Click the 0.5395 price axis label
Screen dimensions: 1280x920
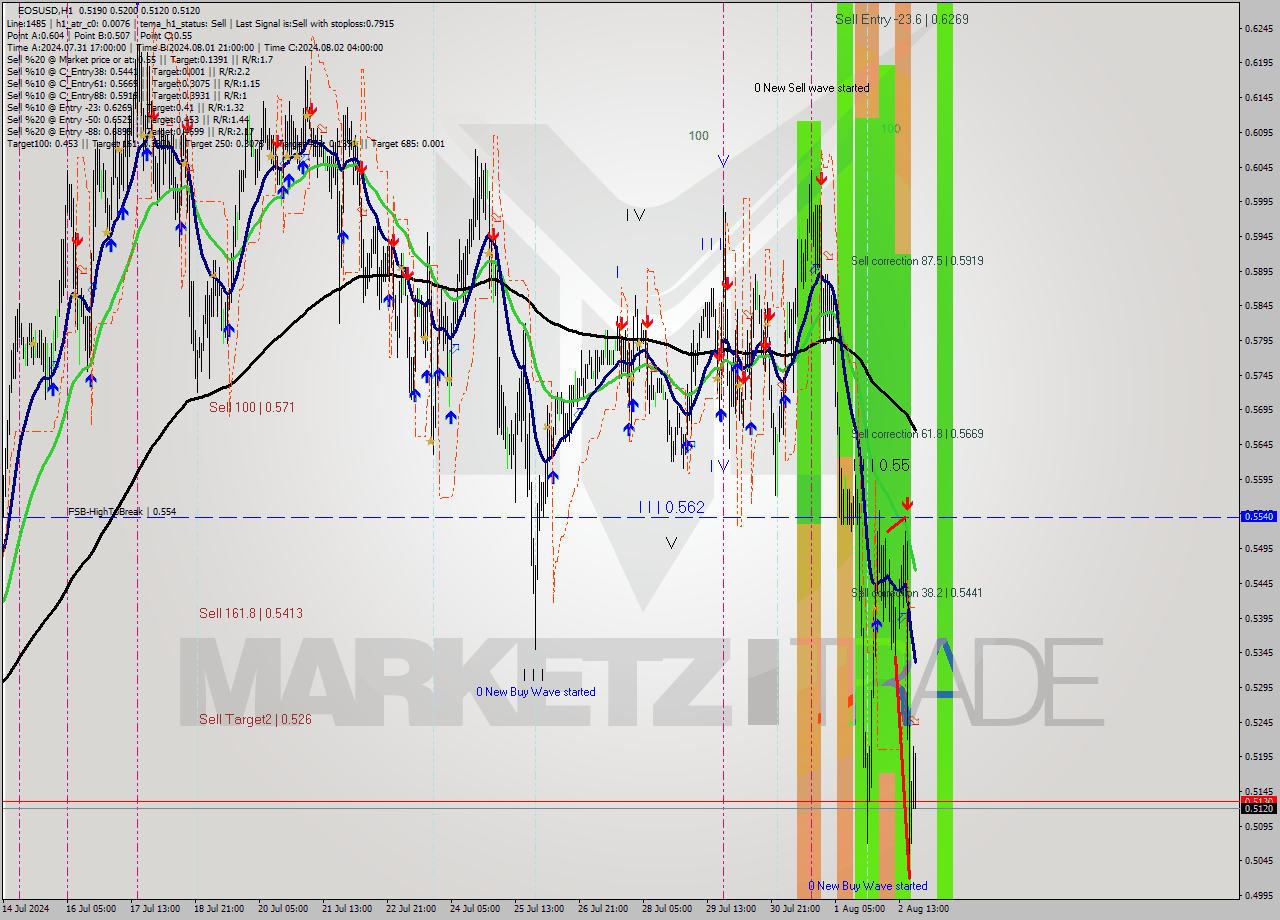tap(1258, 618)
